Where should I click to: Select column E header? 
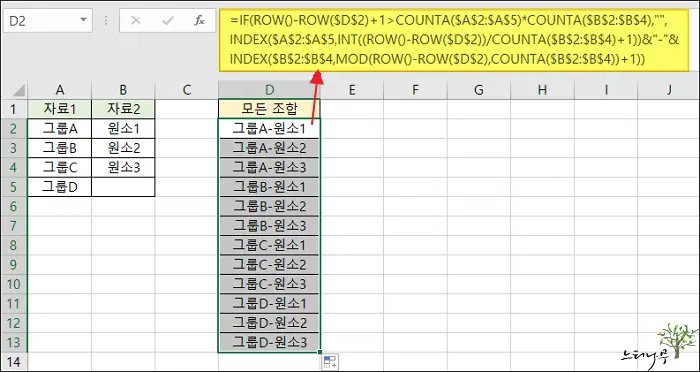pos(352,90)
